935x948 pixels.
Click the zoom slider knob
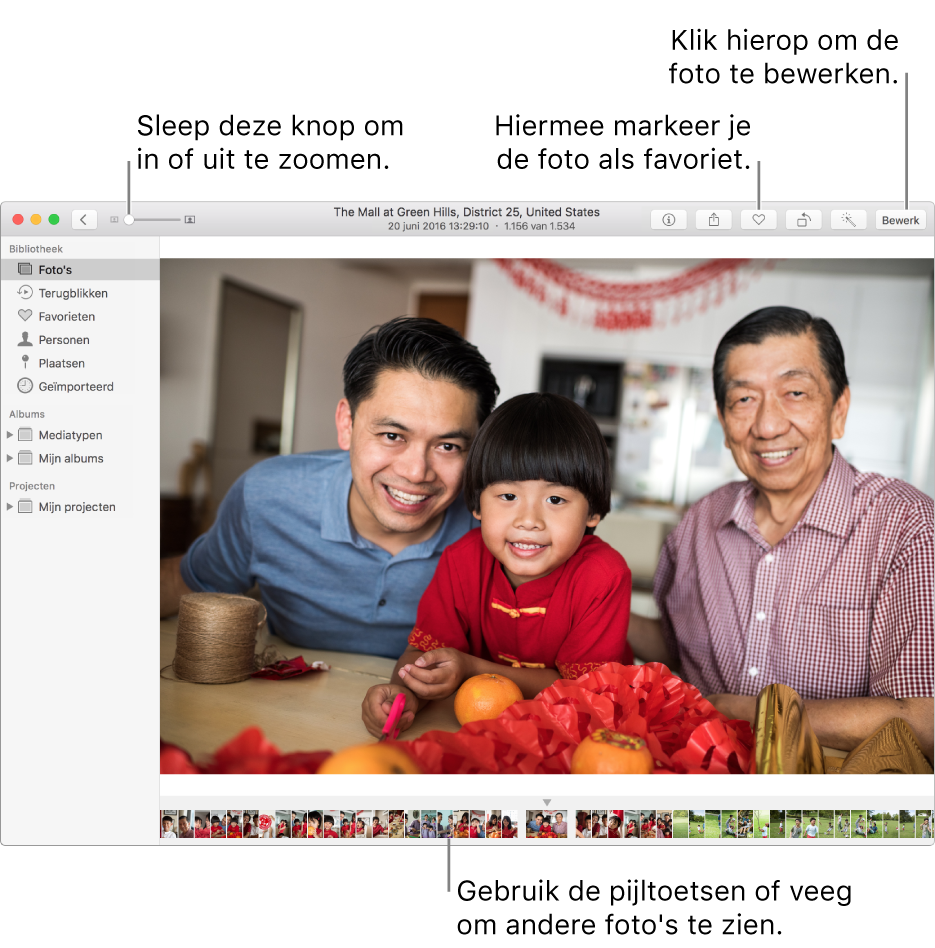tap(129, 220)
